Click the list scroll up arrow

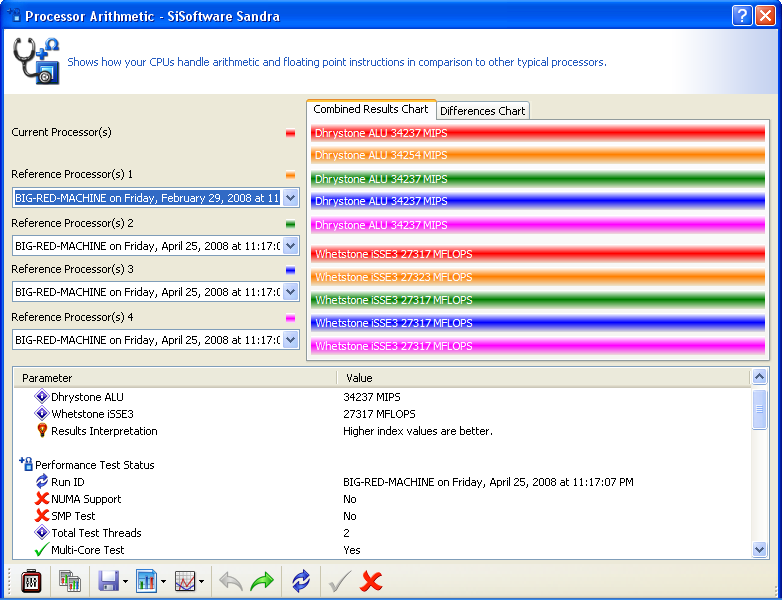pos(759,377)
